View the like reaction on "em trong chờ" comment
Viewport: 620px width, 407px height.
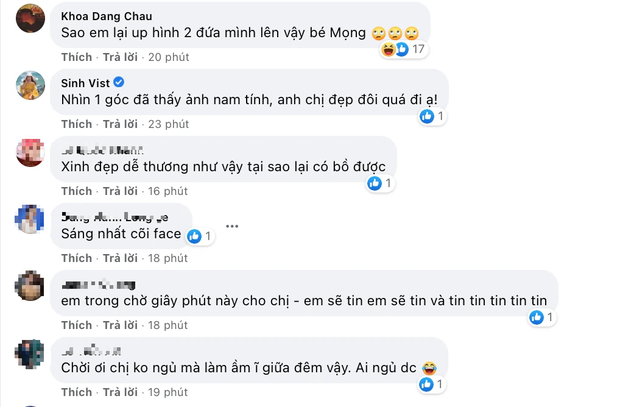pos(537,317)
